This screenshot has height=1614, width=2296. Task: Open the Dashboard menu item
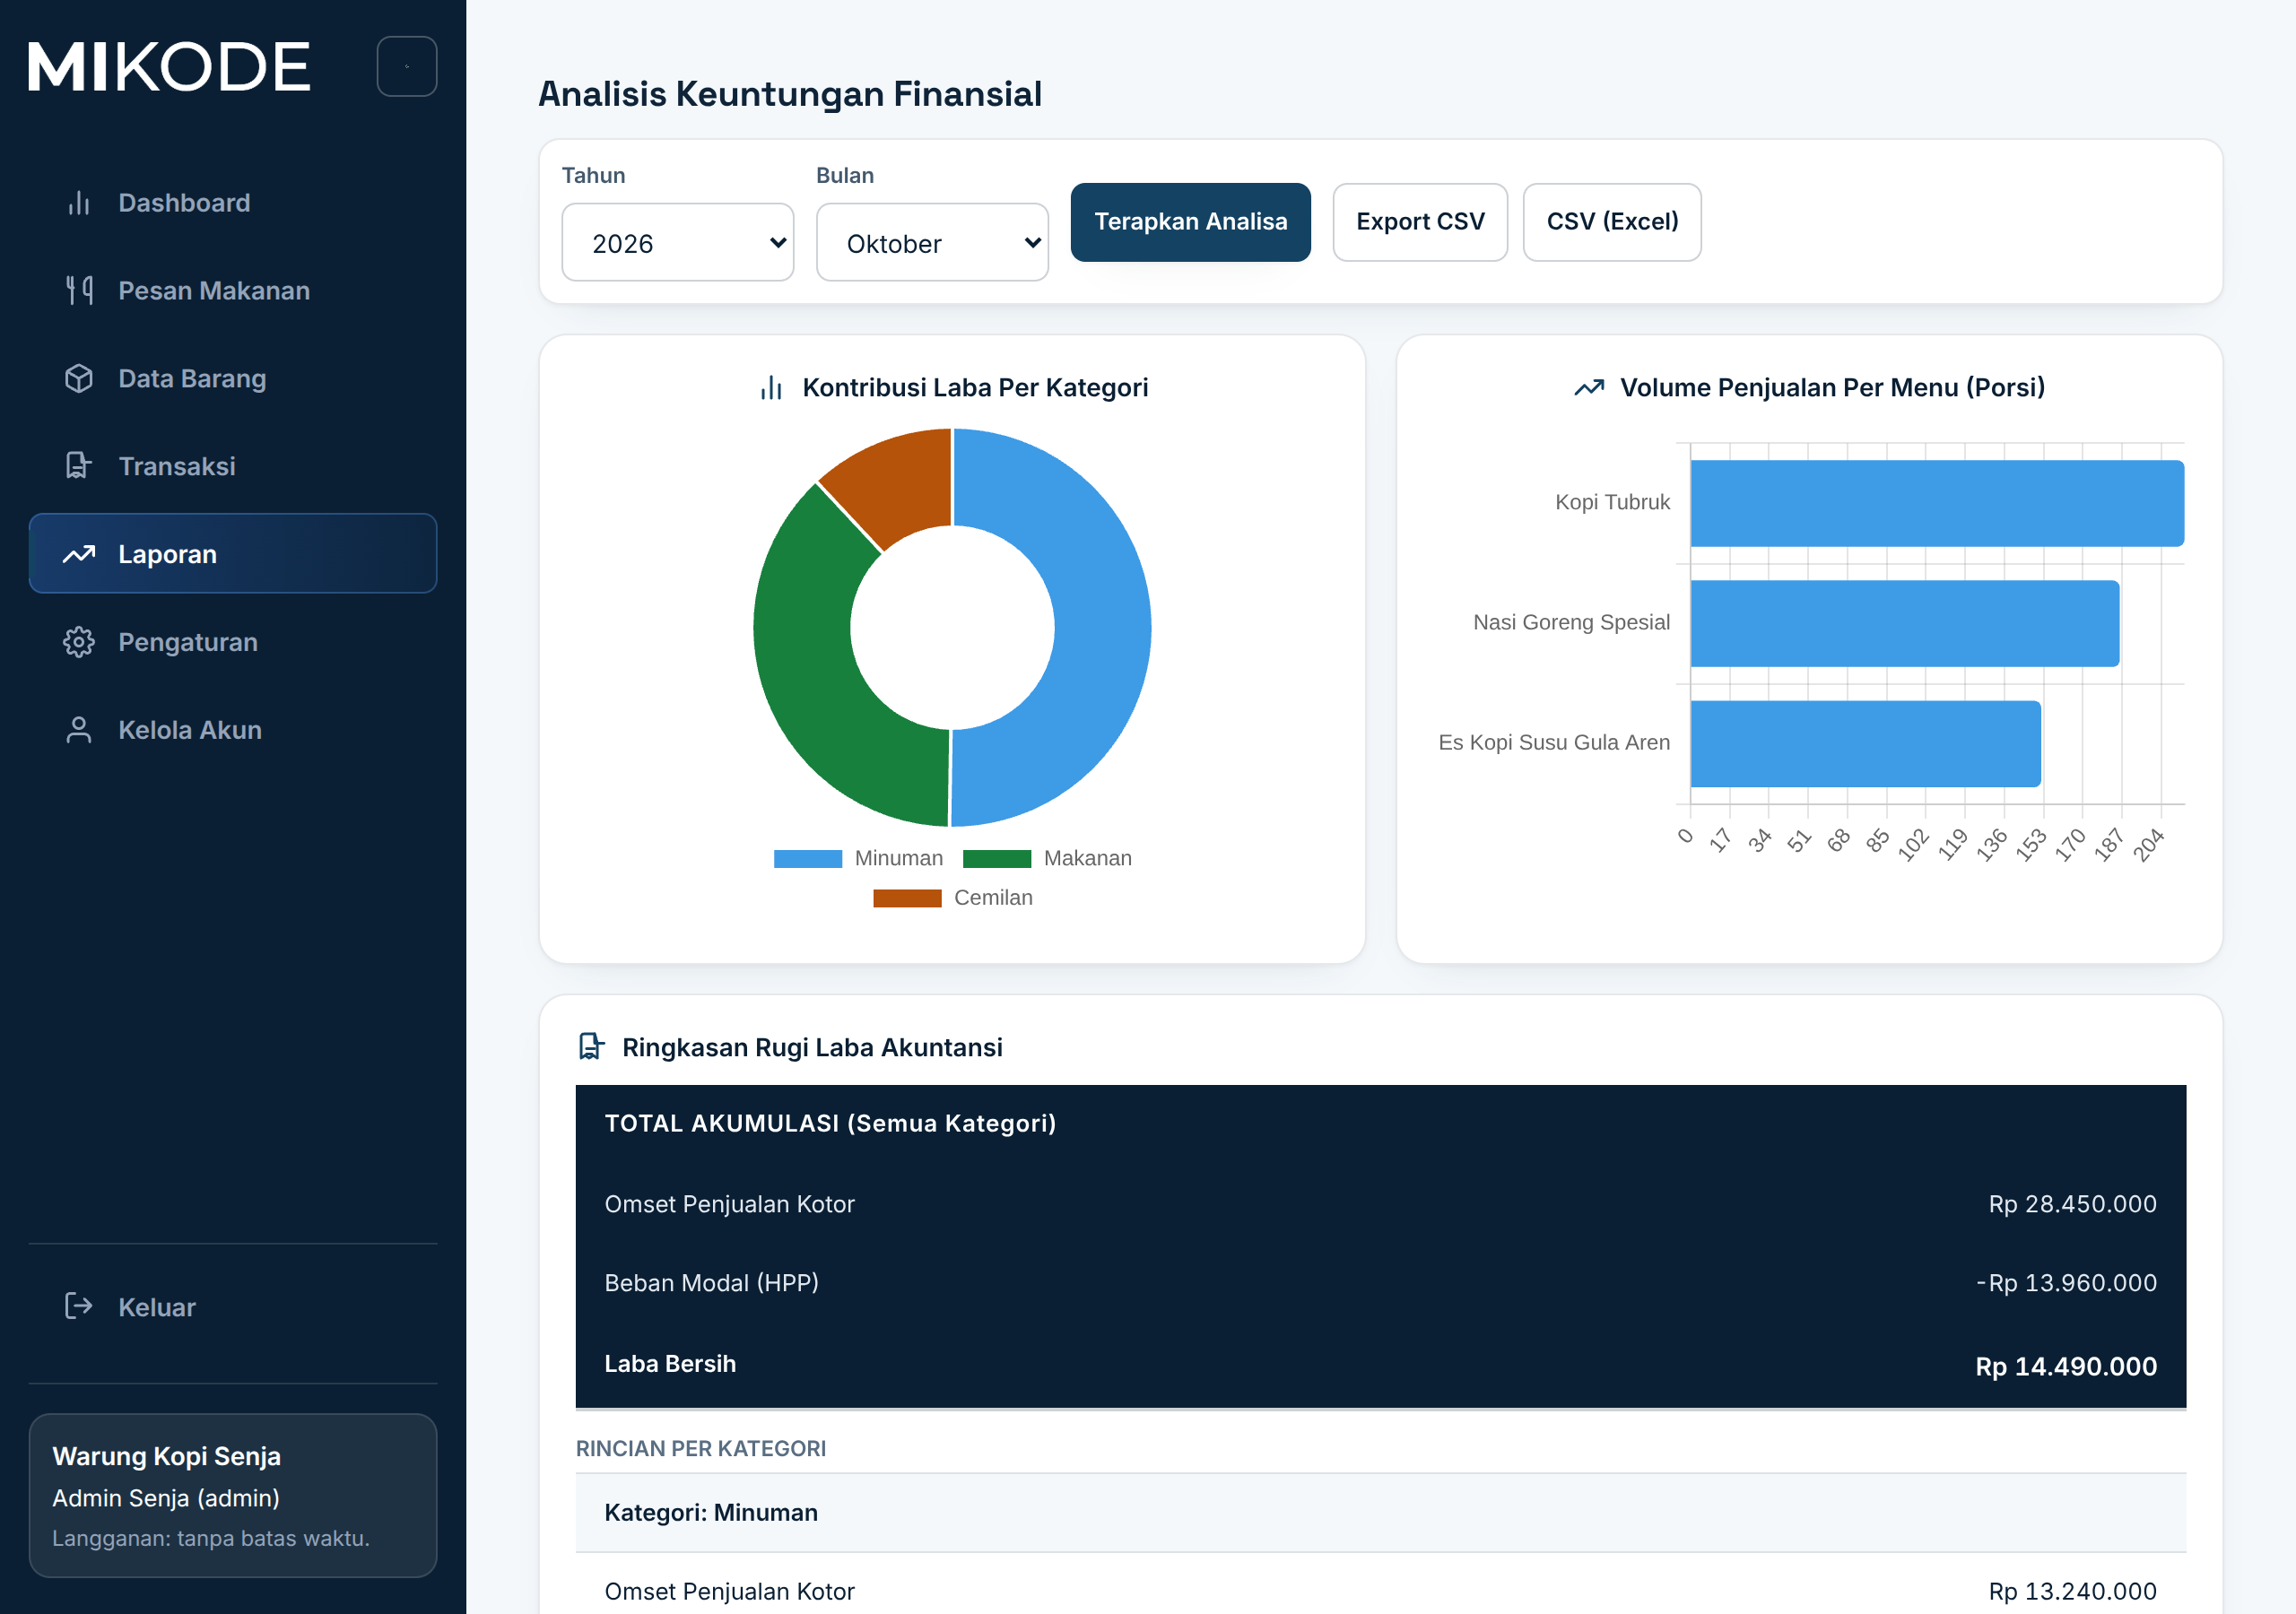point(233,203)
